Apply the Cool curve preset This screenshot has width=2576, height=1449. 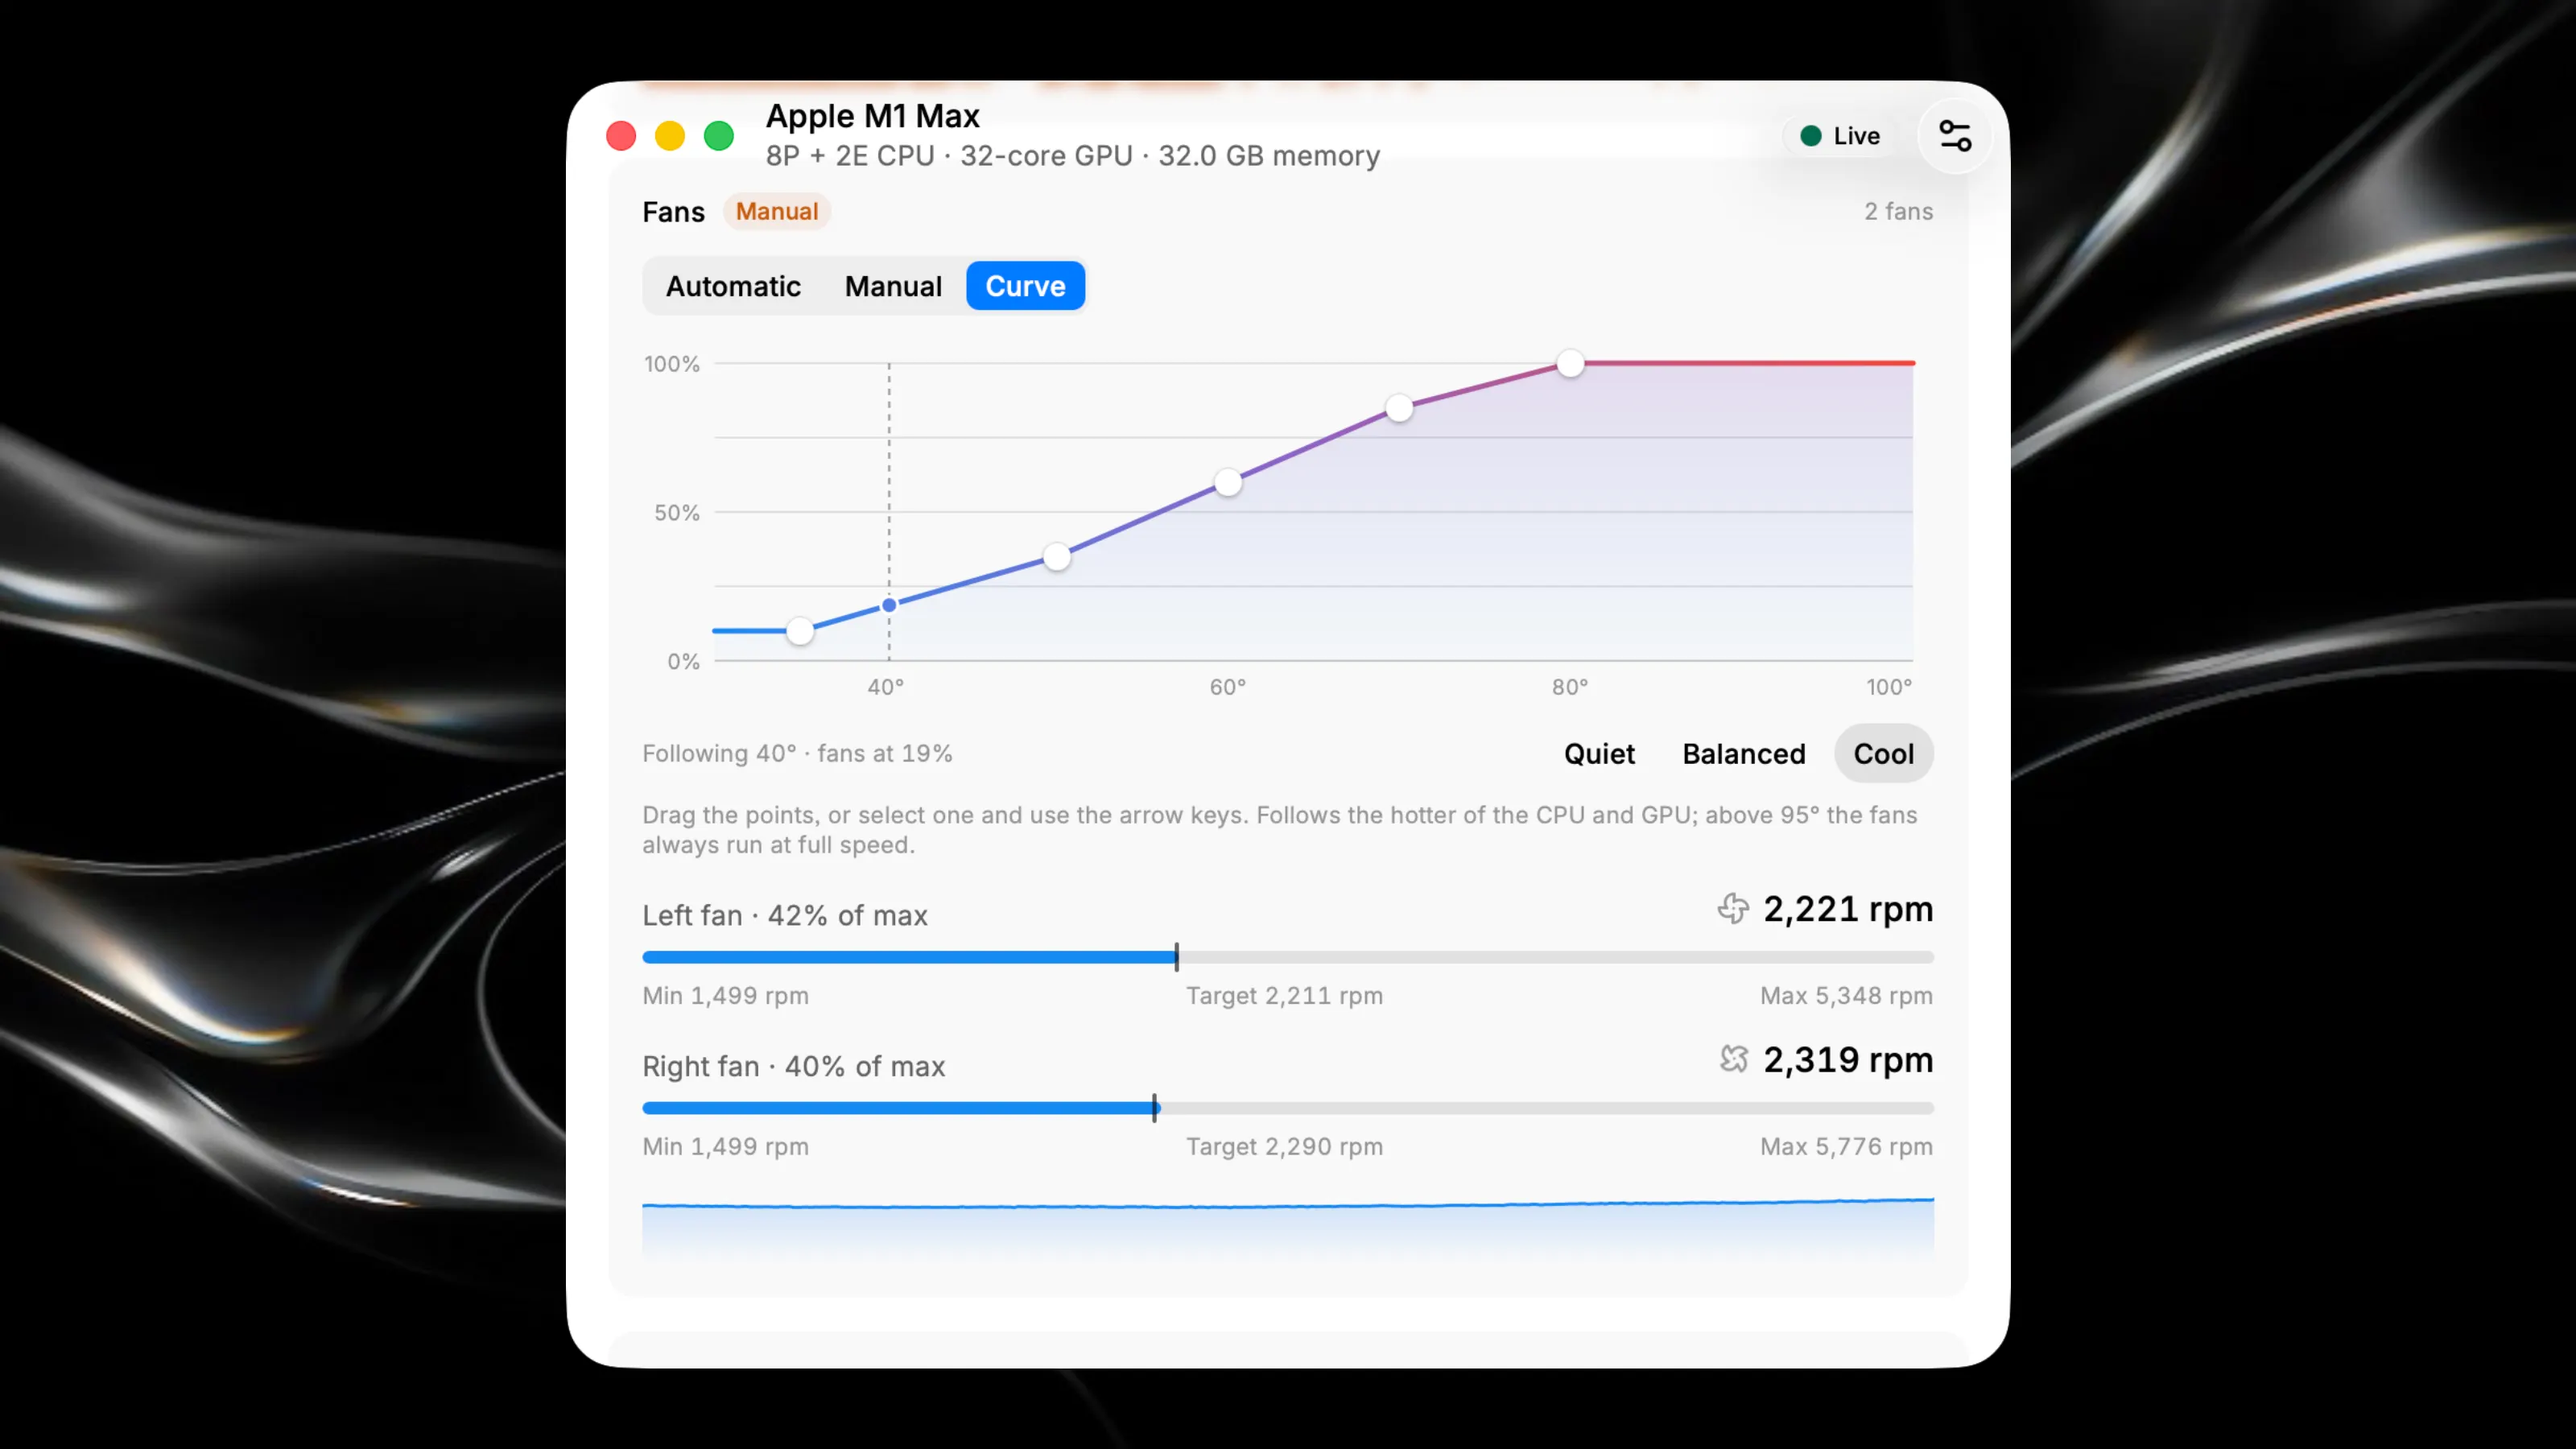tap(1883, 754)
